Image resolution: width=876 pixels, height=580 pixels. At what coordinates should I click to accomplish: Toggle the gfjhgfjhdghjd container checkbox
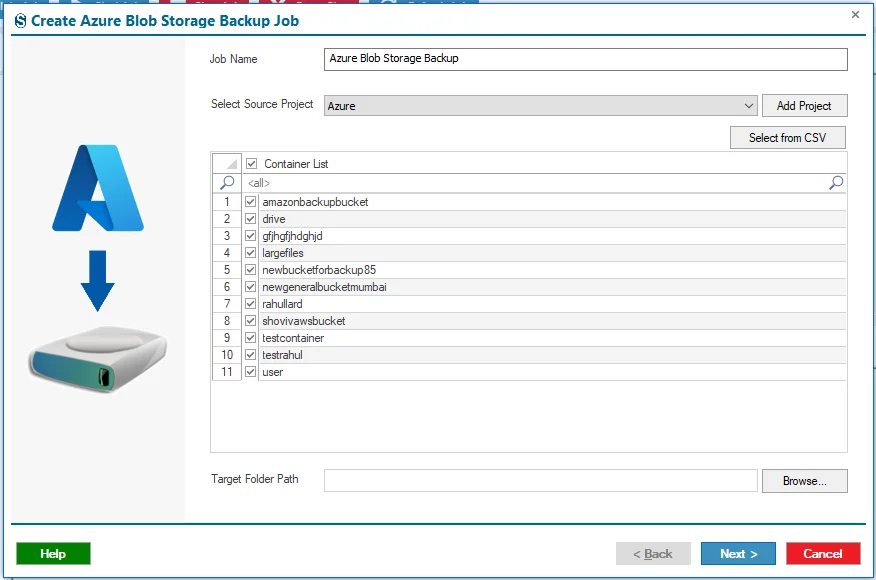[x=251, y=236]
